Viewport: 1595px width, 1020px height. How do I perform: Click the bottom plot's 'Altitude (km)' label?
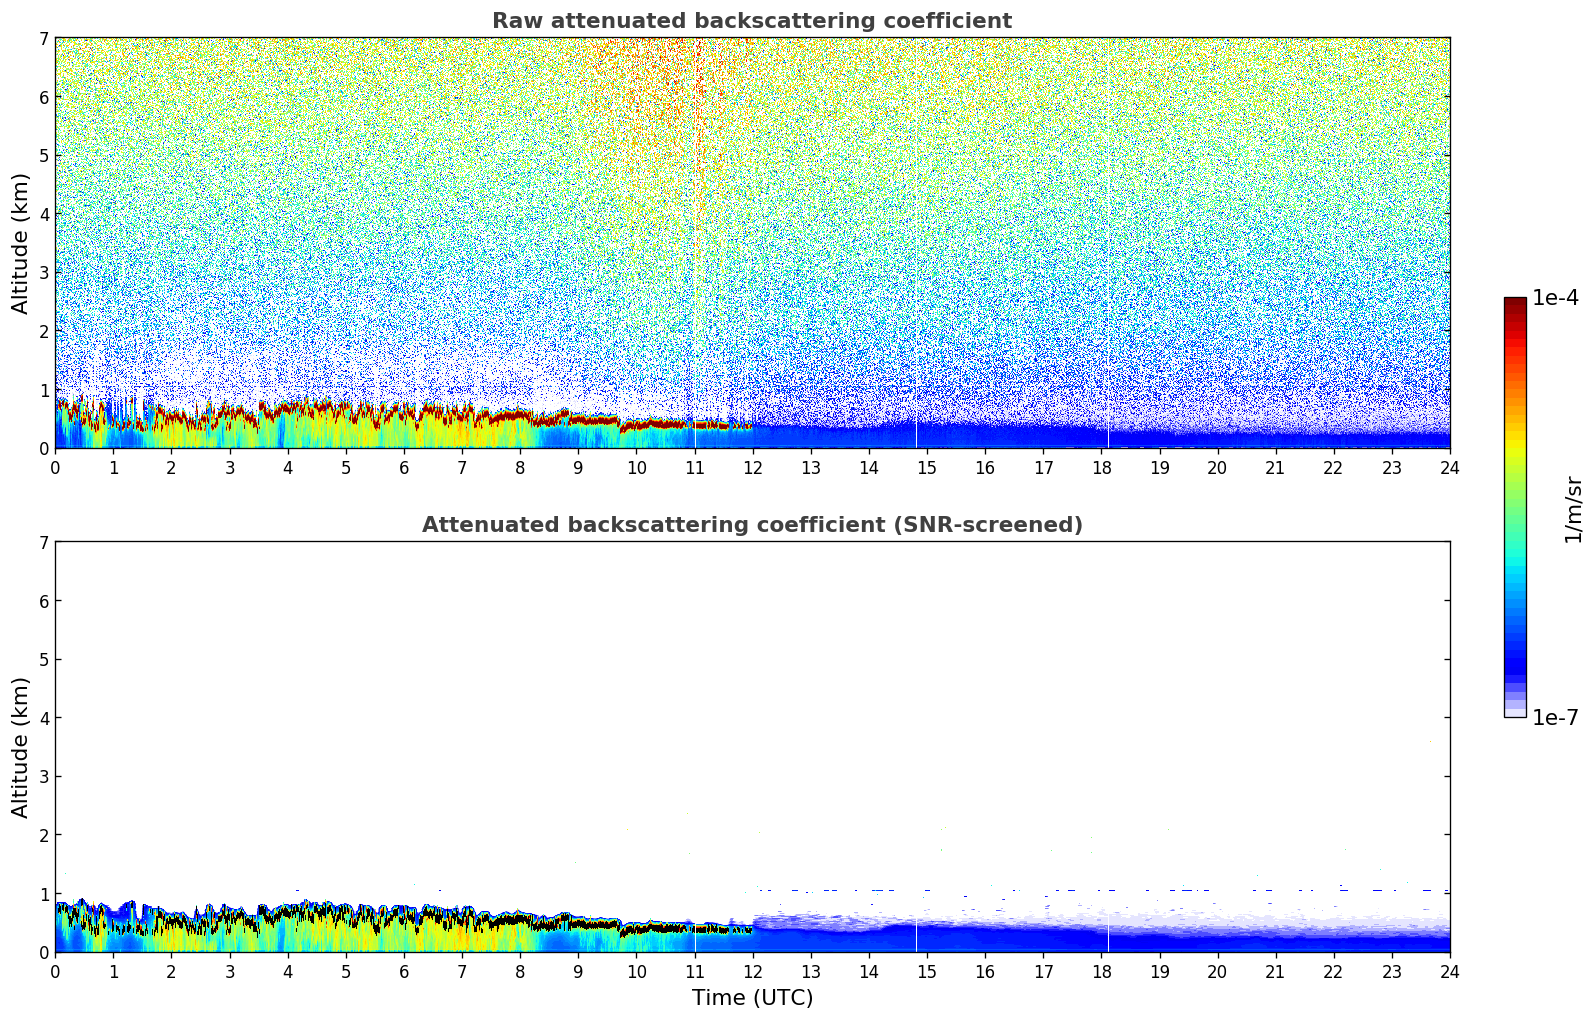(21, 747)
